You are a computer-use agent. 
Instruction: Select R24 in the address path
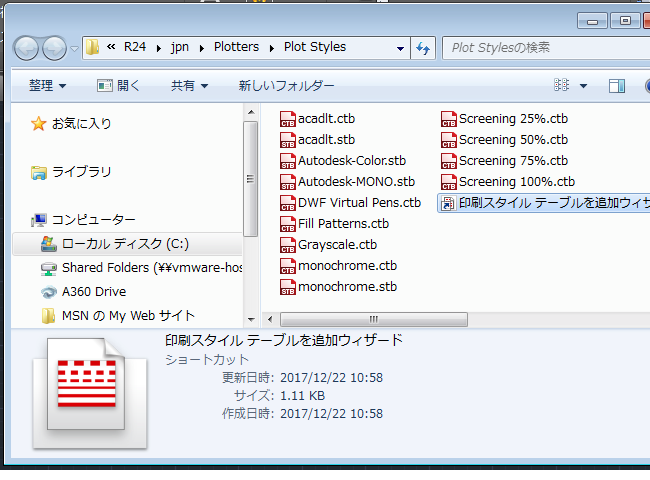tap(135, 47)
